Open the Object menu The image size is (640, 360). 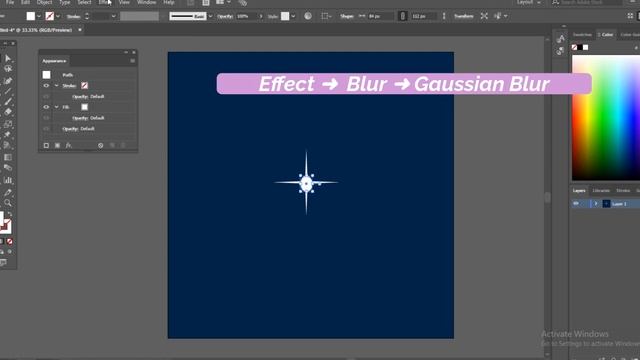(x=44, y=2)
